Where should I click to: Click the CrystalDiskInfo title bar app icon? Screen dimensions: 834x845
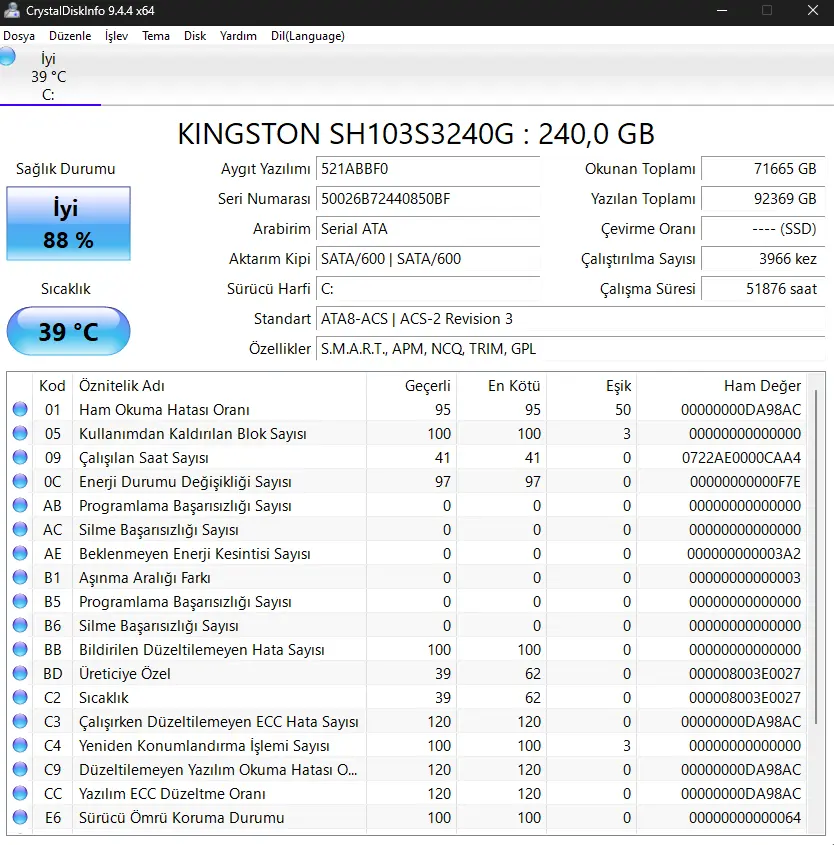[11, 10]
